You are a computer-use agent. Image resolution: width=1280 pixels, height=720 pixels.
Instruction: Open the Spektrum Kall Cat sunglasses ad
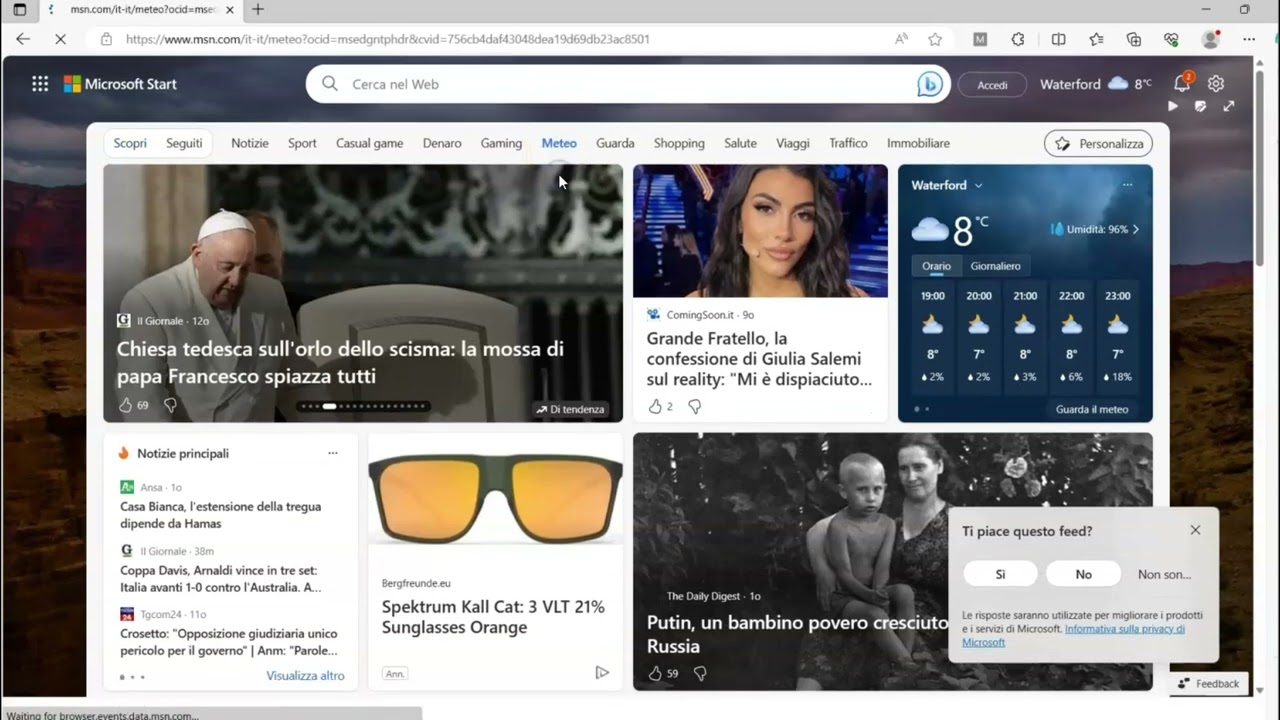click(x=495, y=561)
